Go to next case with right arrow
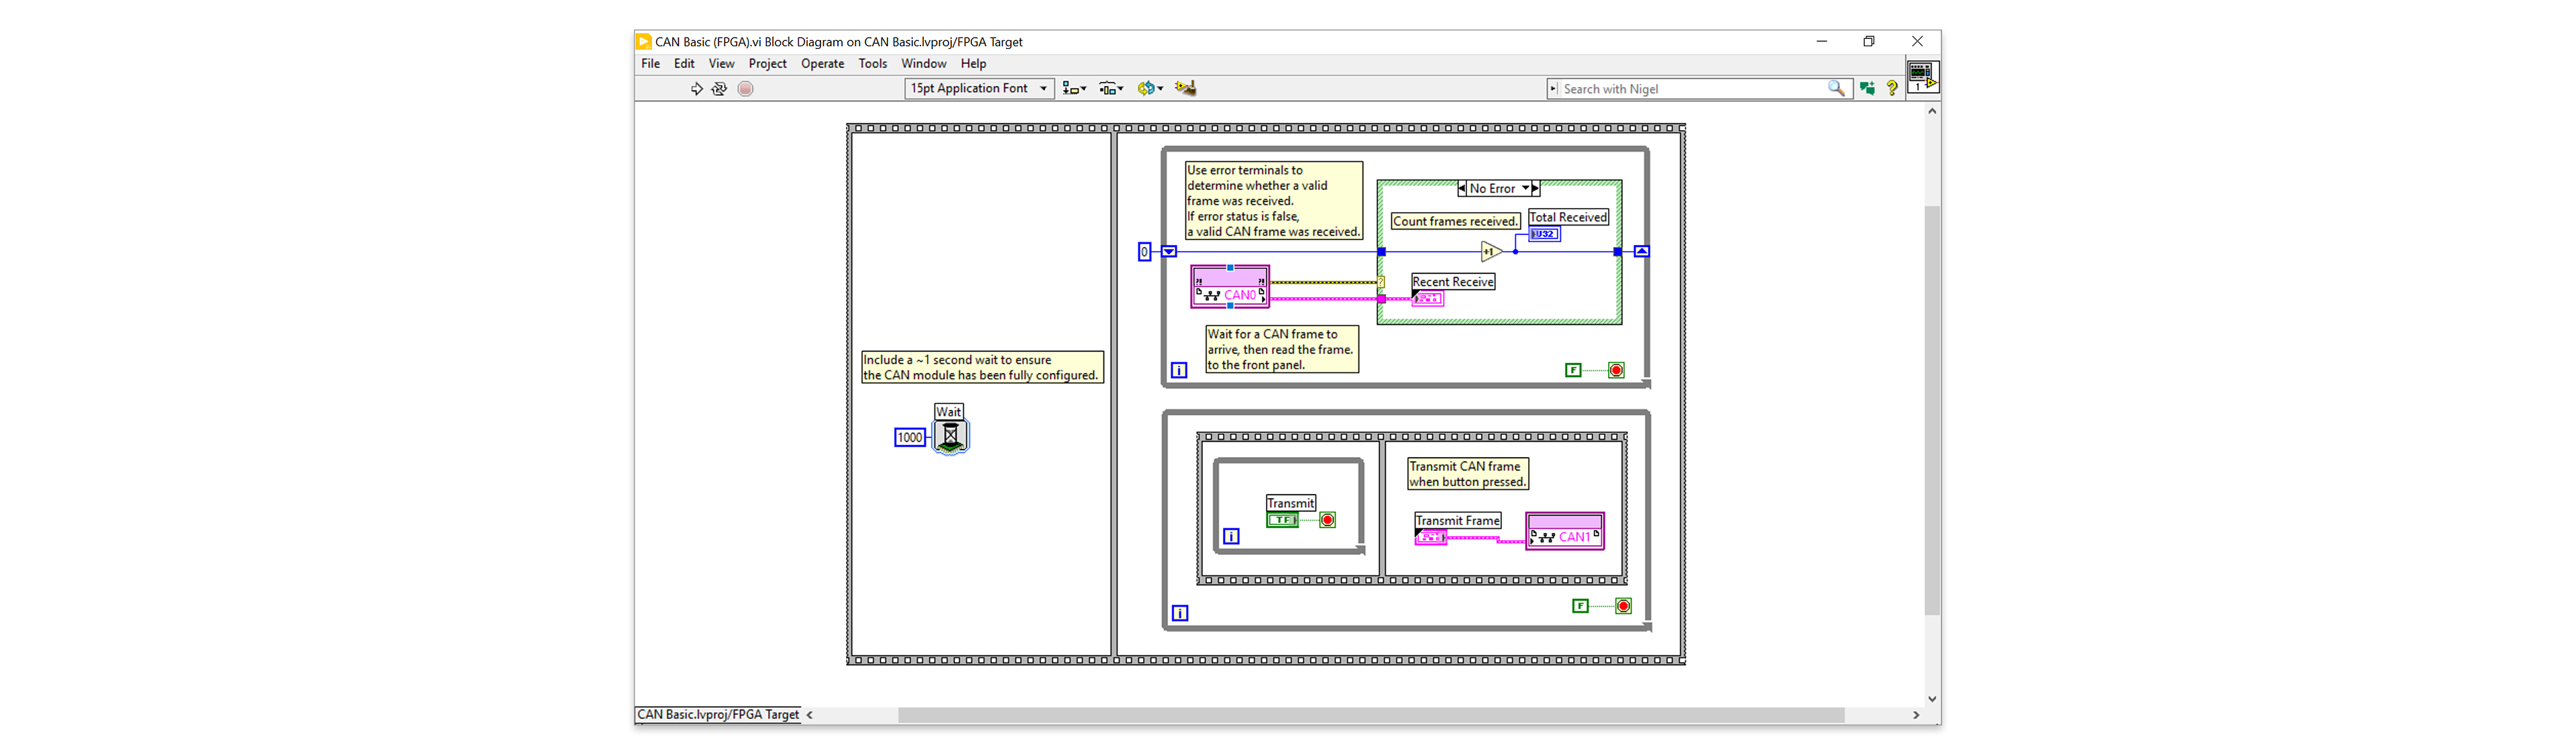2576x755 pixels. coord(1536,188)
